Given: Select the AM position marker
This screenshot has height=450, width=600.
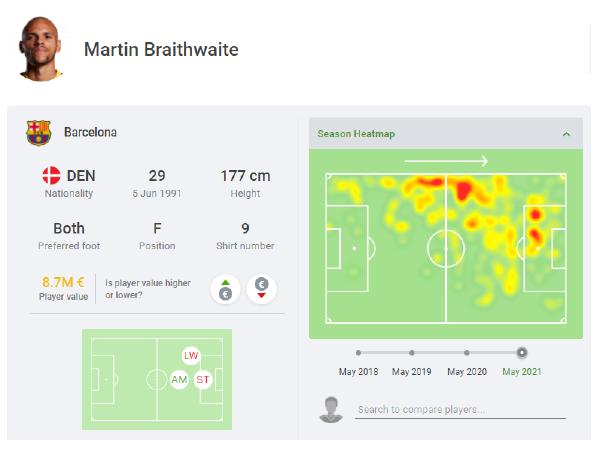Looking at the screenshot, I should pyautogui.click(x=179, y=380).
